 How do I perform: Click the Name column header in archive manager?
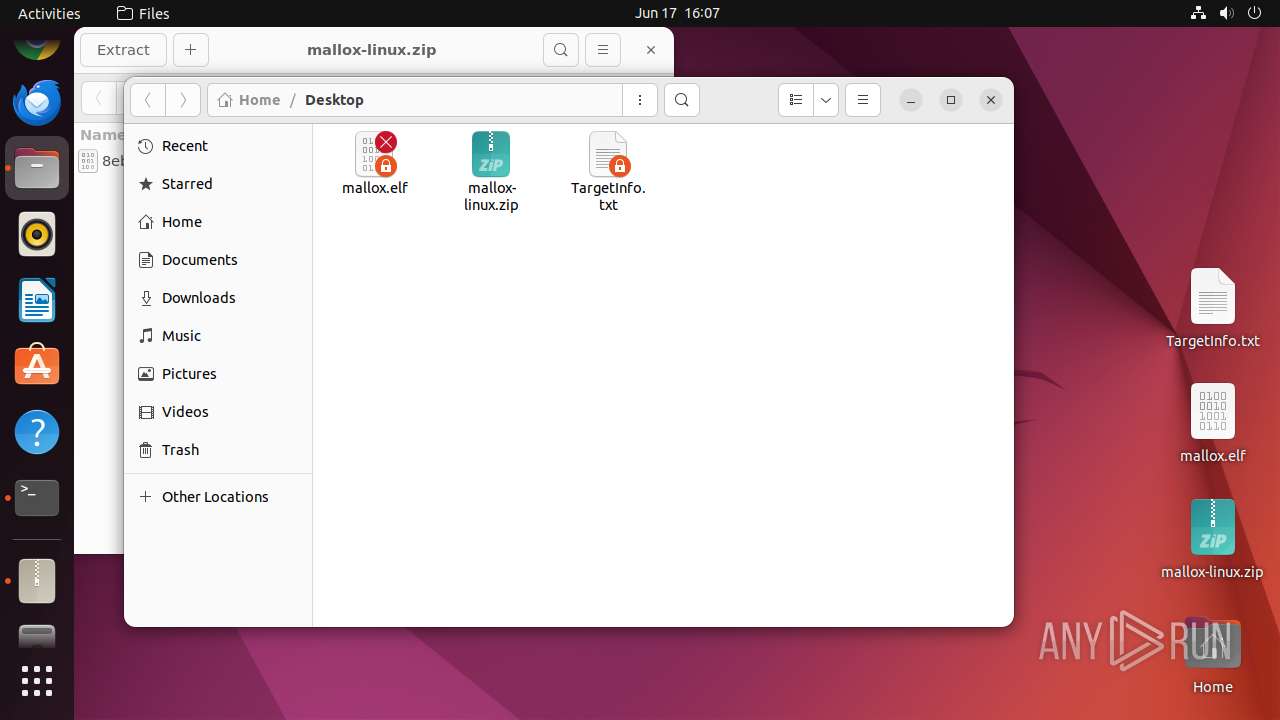[x=102, y=135]
